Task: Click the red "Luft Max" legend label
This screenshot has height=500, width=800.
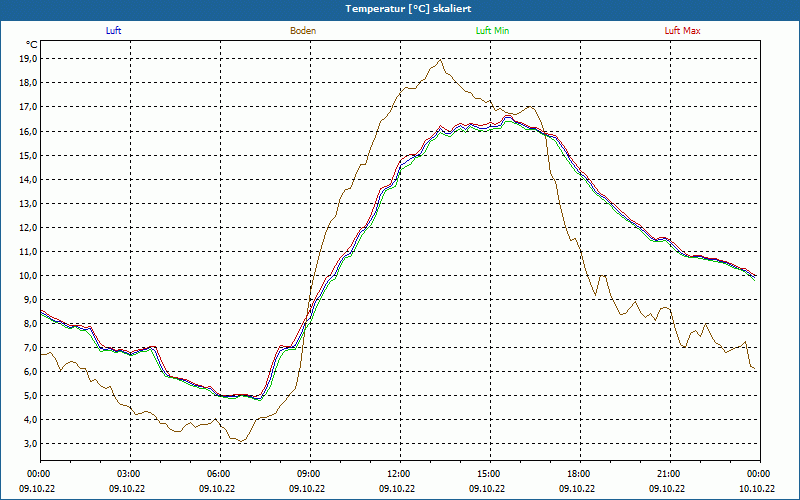Action: tap(682, 31)
